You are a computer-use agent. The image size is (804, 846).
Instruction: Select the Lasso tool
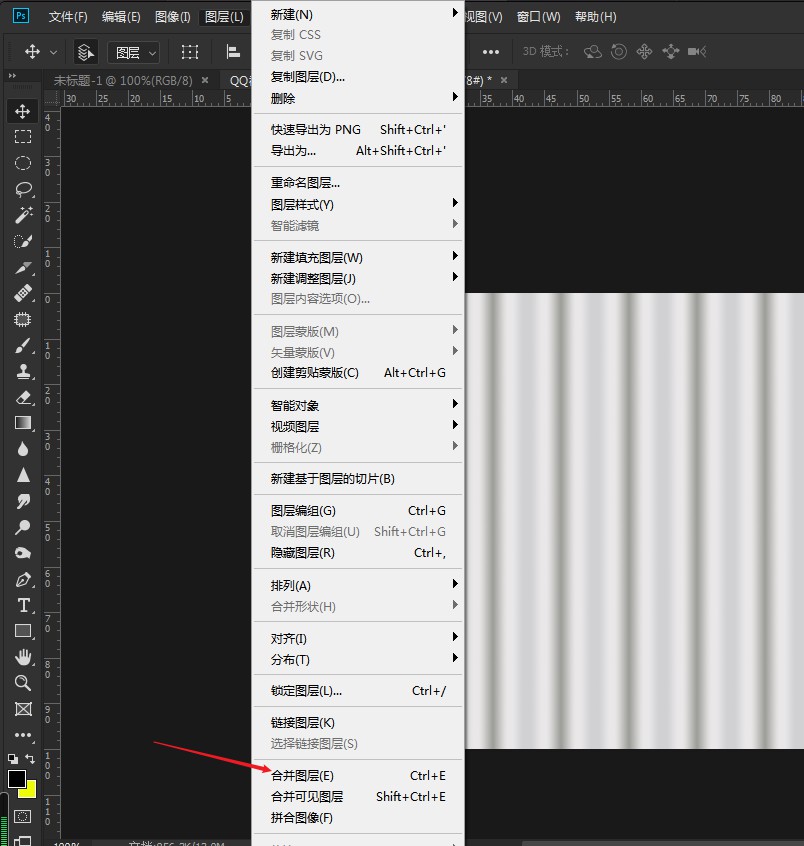(23, 189)
